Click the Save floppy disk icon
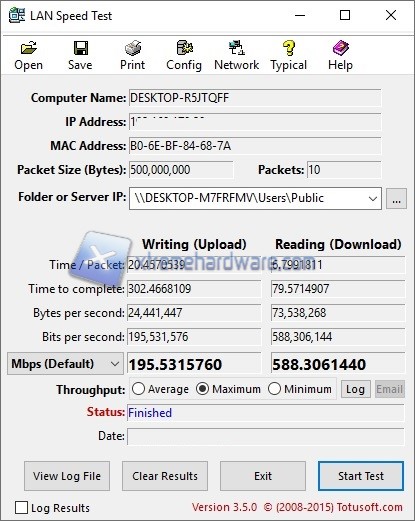Screen dimensions: 415x521 80,48
